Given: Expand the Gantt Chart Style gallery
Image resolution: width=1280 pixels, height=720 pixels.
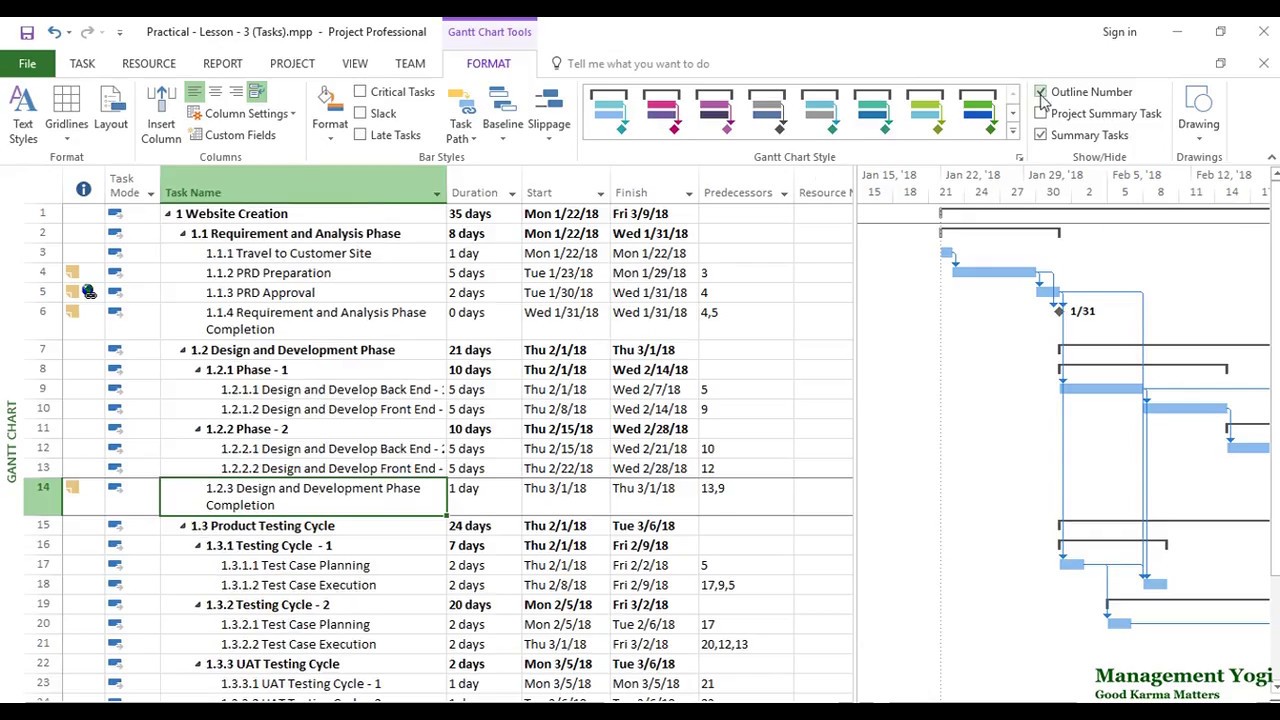Looking at the screenshot, I should pyautogui.click(x=1013, y=132).
